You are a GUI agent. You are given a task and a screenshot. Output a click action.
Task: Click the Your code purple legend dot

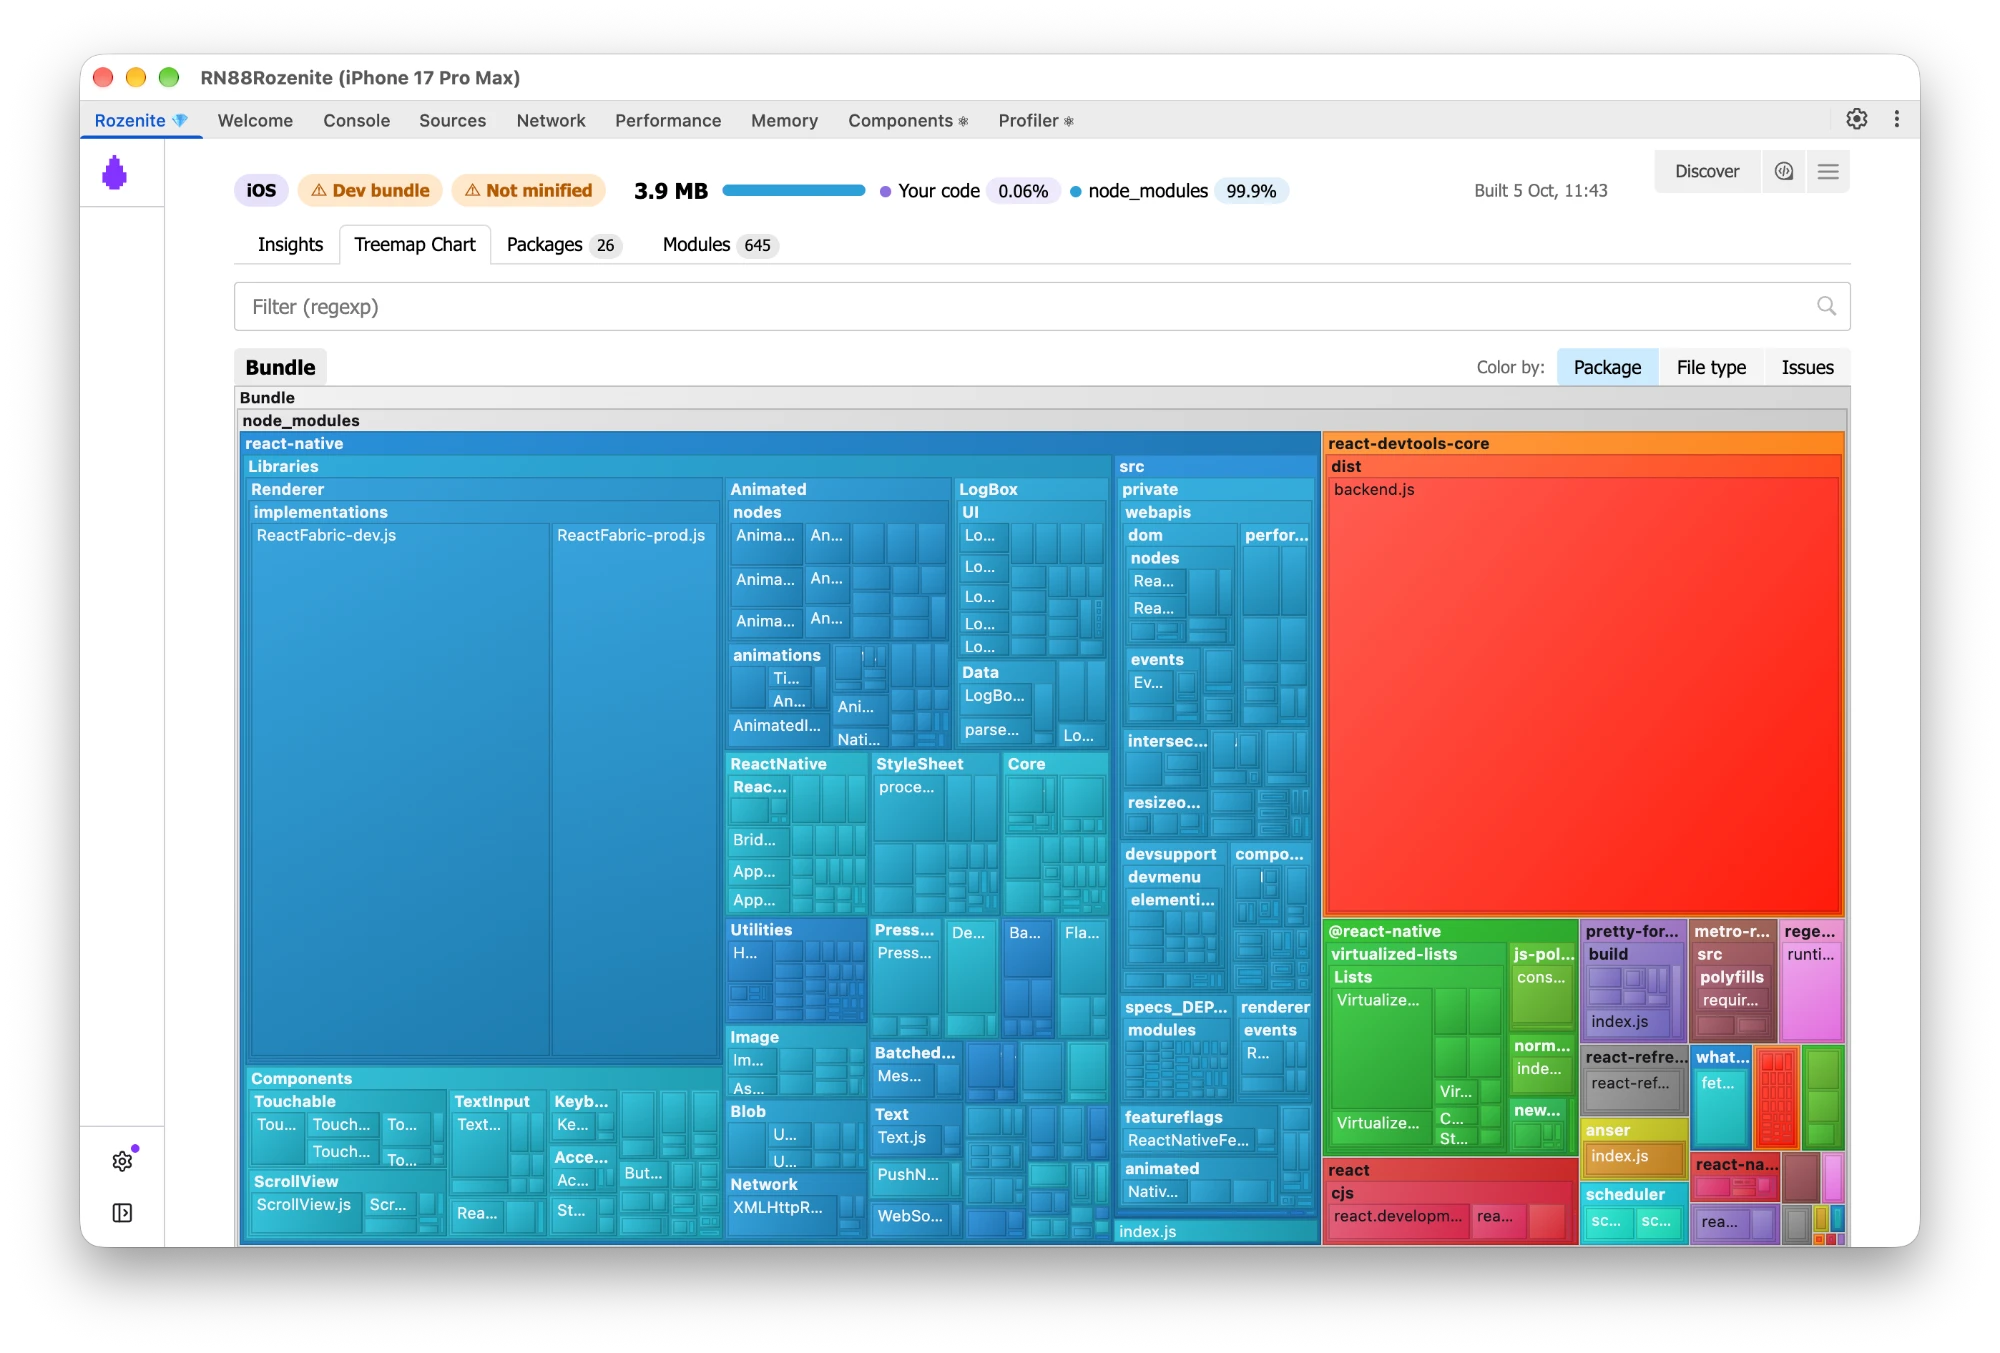click(885, 191)
